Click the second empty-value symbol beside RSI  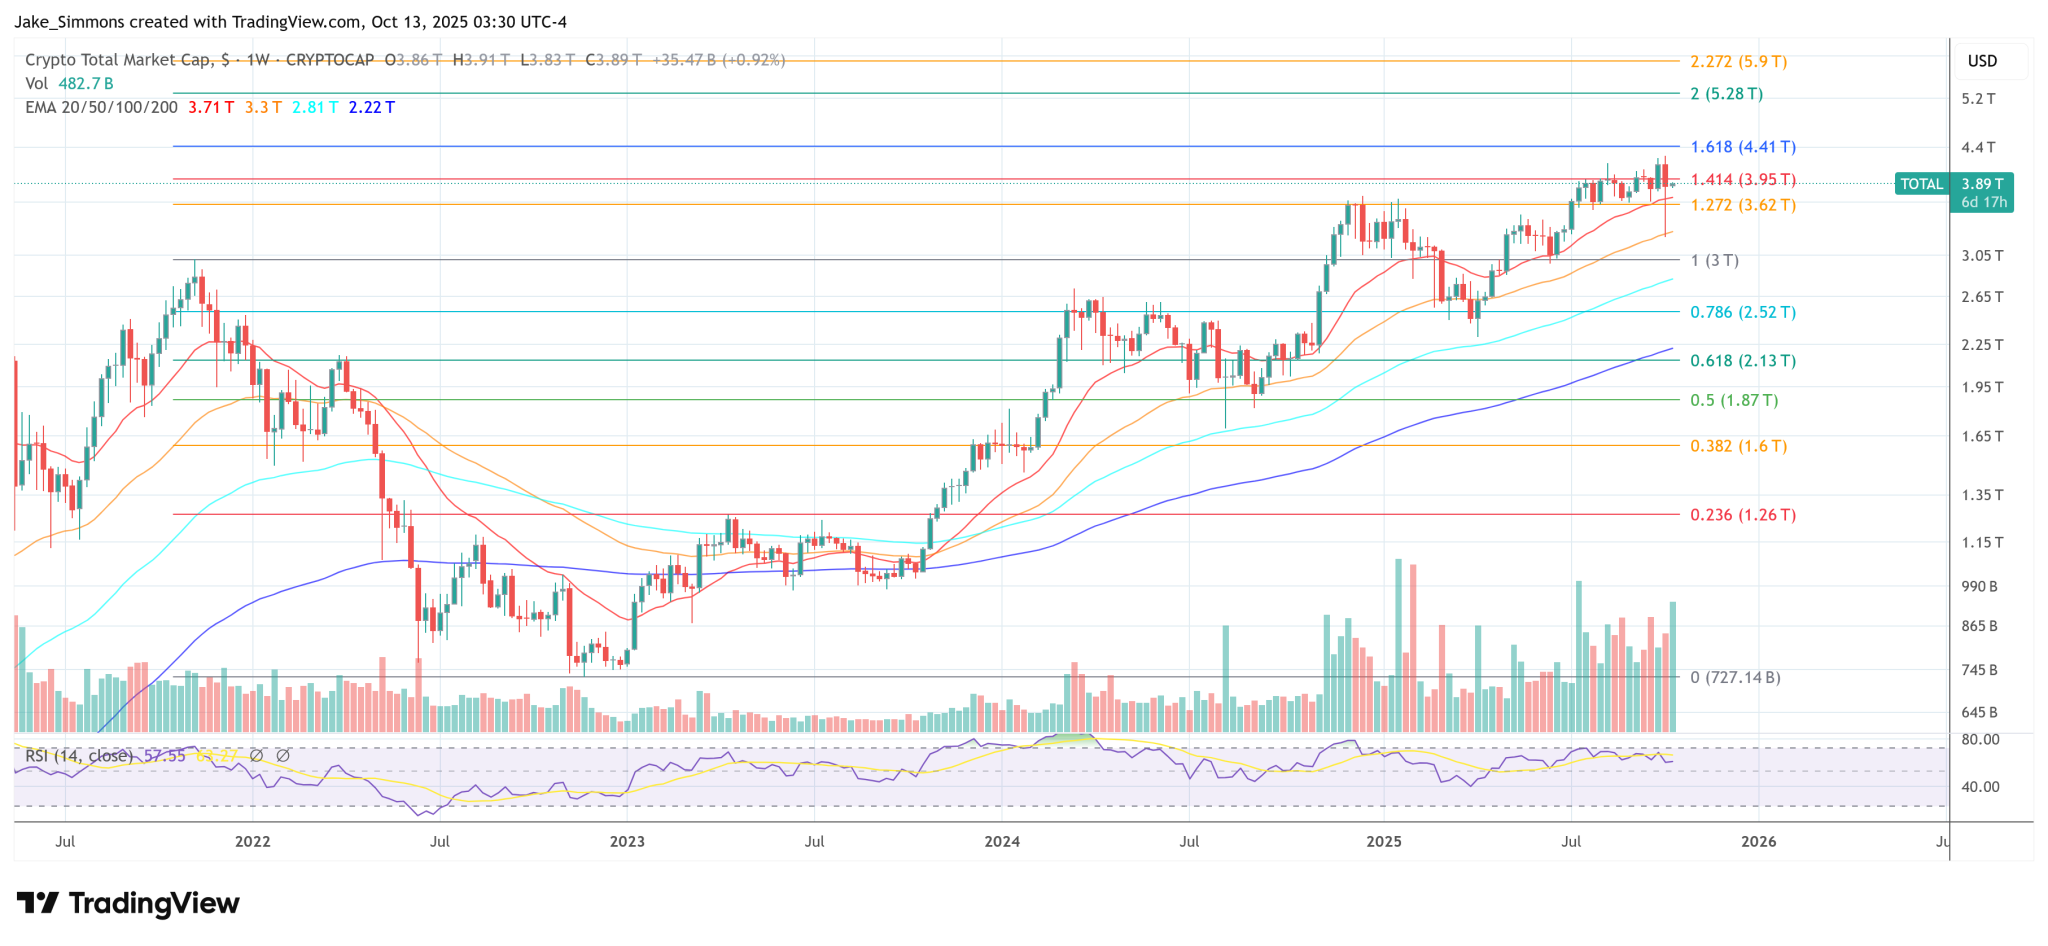point(283,756)
